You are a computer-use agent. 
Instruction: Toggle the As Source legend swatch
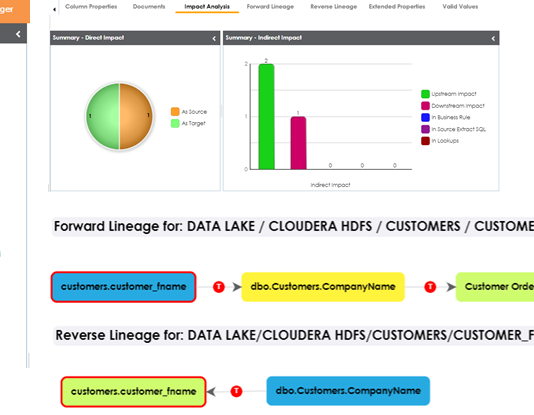pyautogui.click(x=175, y=112)
